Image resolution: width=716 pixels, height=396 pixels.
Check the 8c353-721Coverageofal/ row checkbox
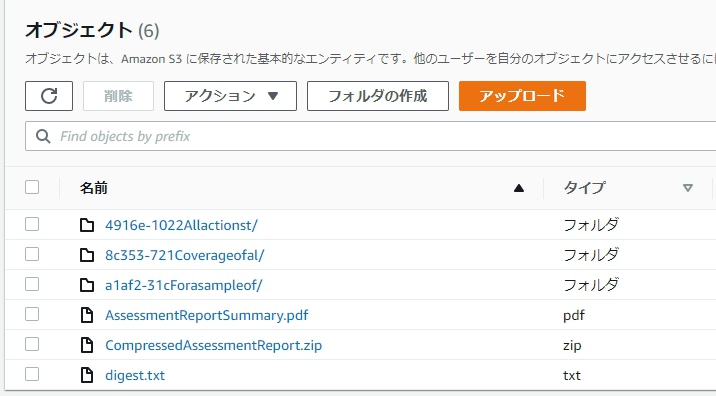click(x=32, y=254)
